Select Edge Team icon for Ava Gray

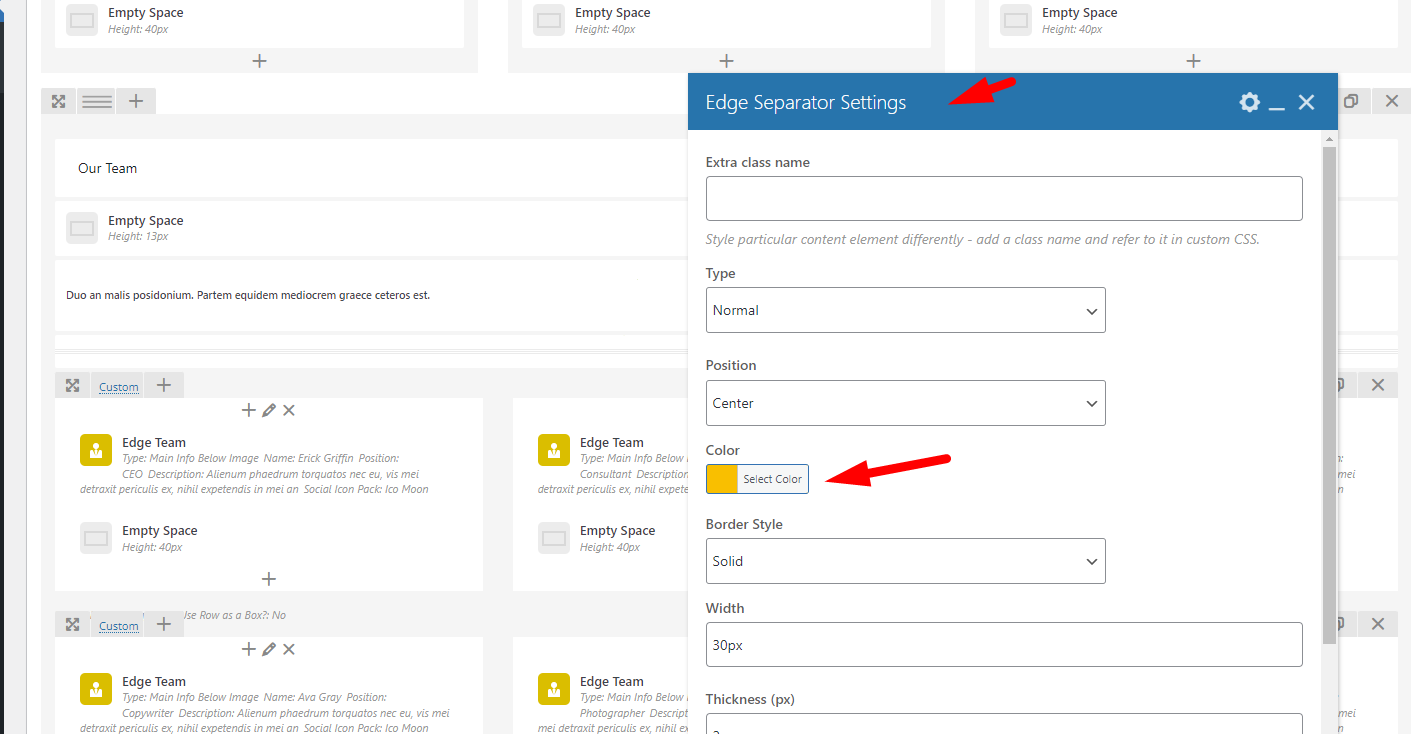(96, 689)
